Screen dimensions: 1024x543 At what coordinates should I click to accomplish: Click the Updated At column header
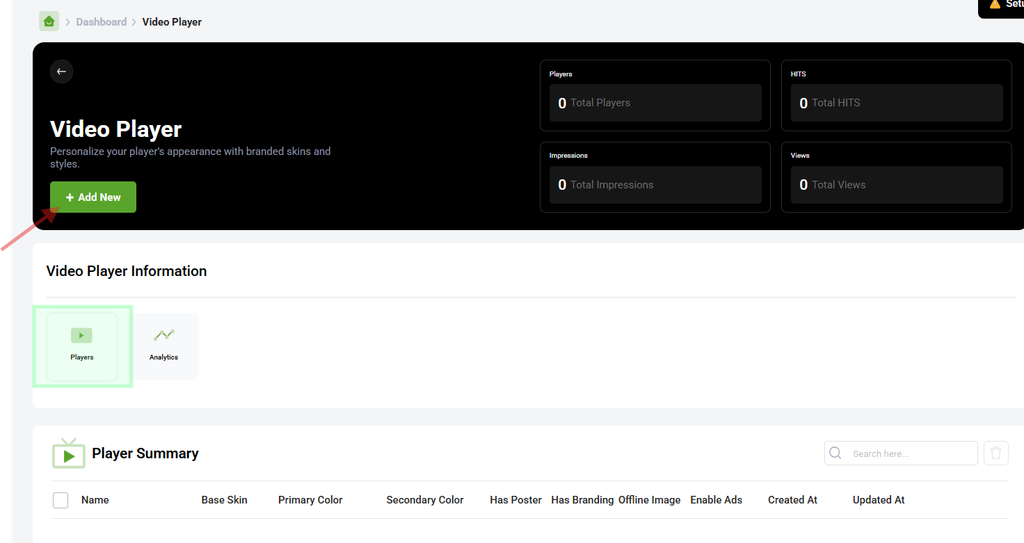point(878,500)
